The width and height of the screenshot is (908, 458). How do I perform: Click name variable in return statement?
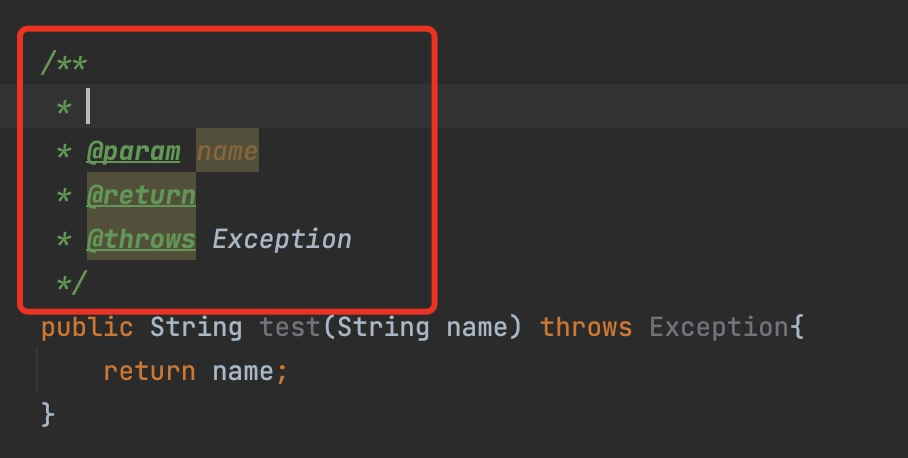[243, 371]
